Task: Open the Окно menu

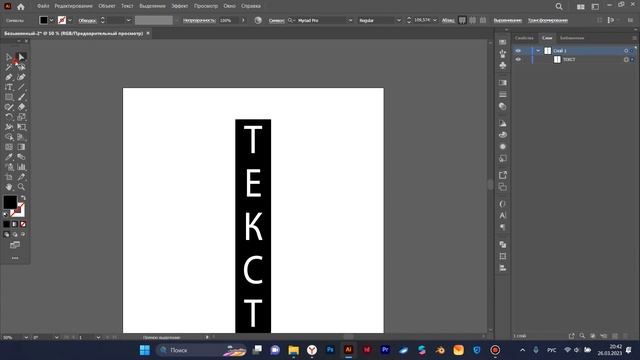Action: (229, 6)
